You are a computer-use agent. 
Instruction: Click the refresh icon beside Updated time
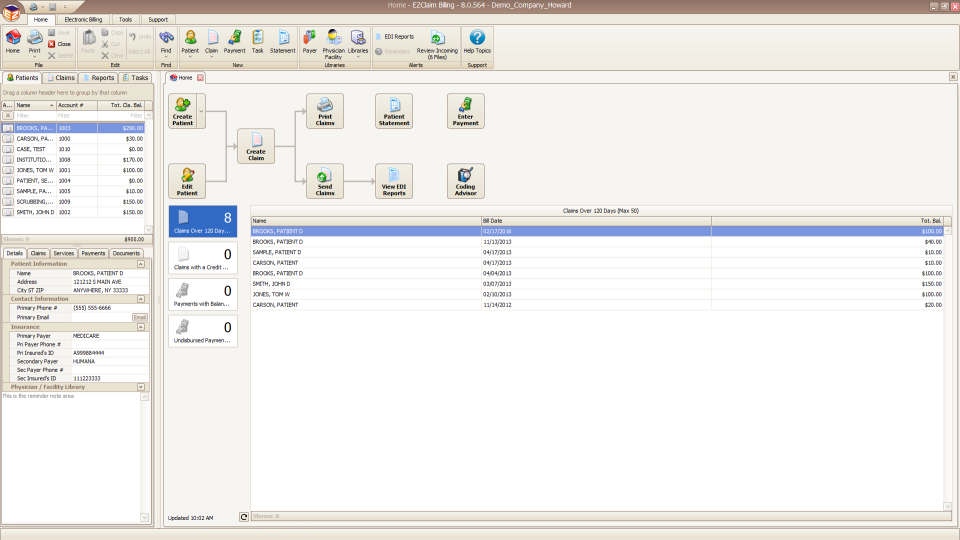(244, 517)
